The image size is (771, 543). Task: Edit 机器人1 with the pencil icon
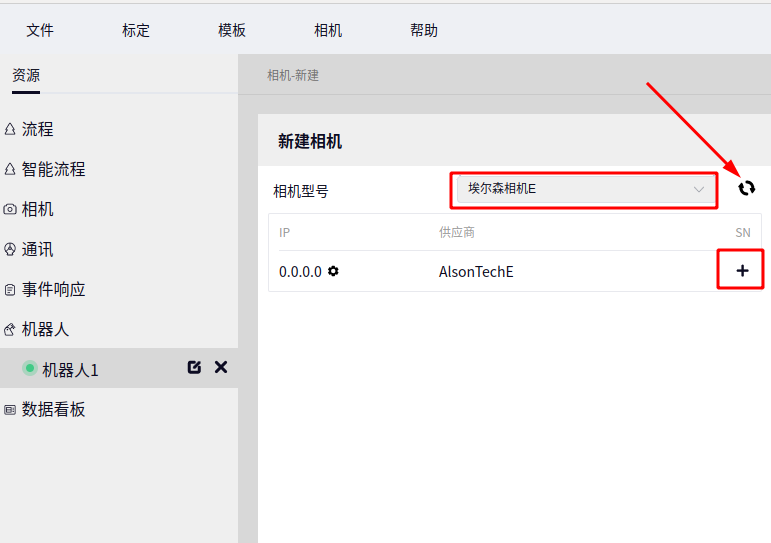[x=194, y=367]
